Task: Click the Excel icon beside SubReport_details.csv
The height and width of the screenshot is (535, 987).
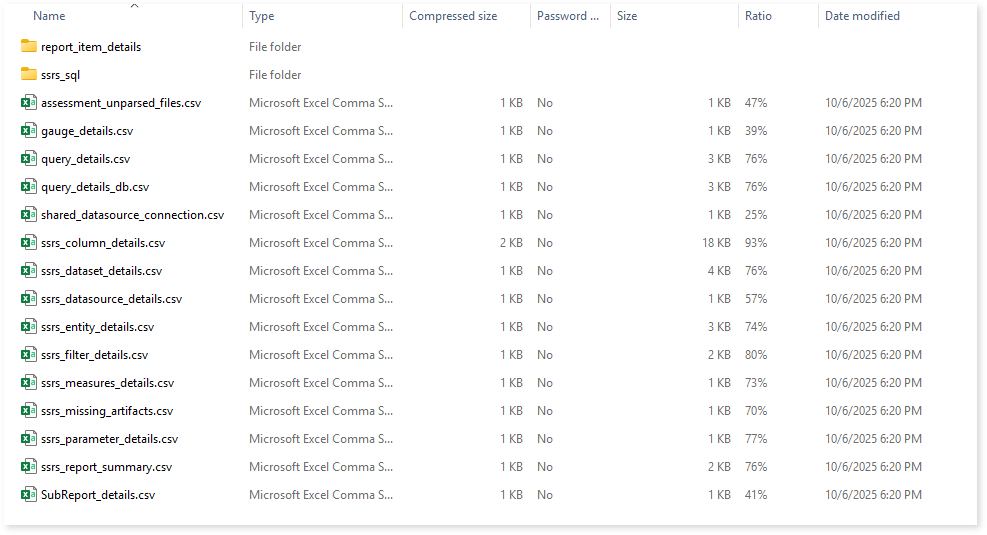Action: point(29,495)
